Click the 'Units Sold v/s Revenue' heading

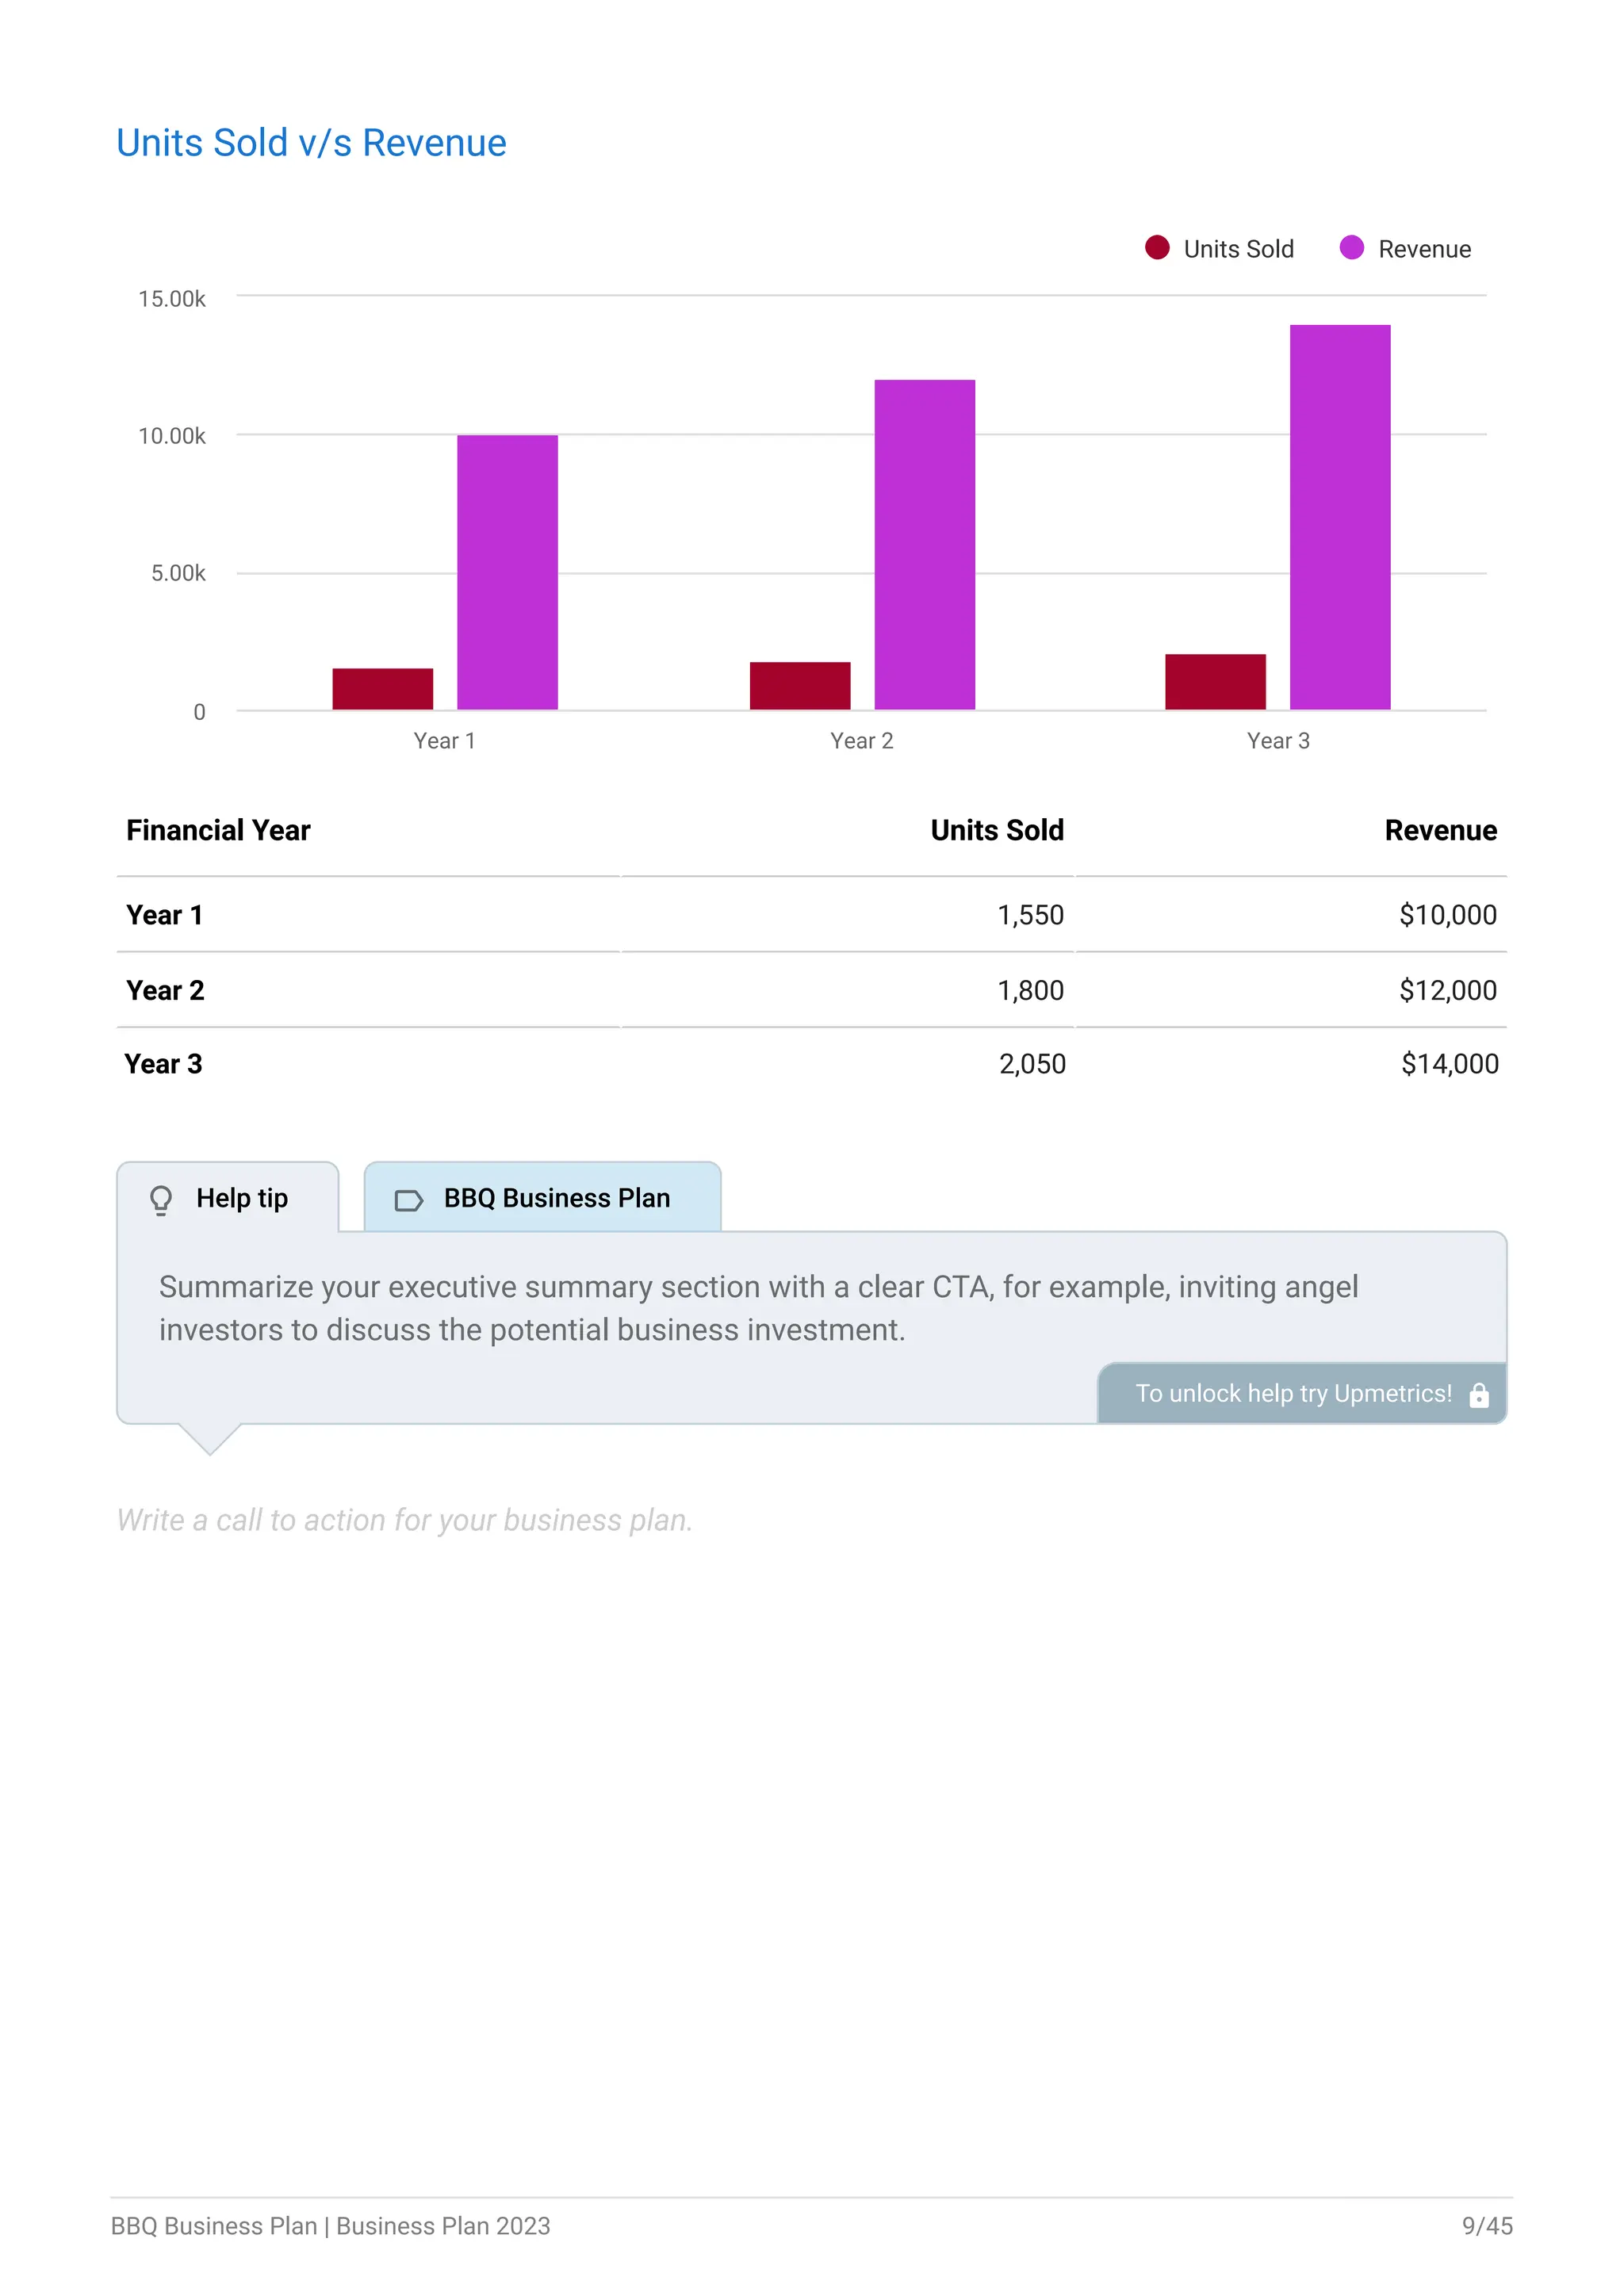click(311, 143)
